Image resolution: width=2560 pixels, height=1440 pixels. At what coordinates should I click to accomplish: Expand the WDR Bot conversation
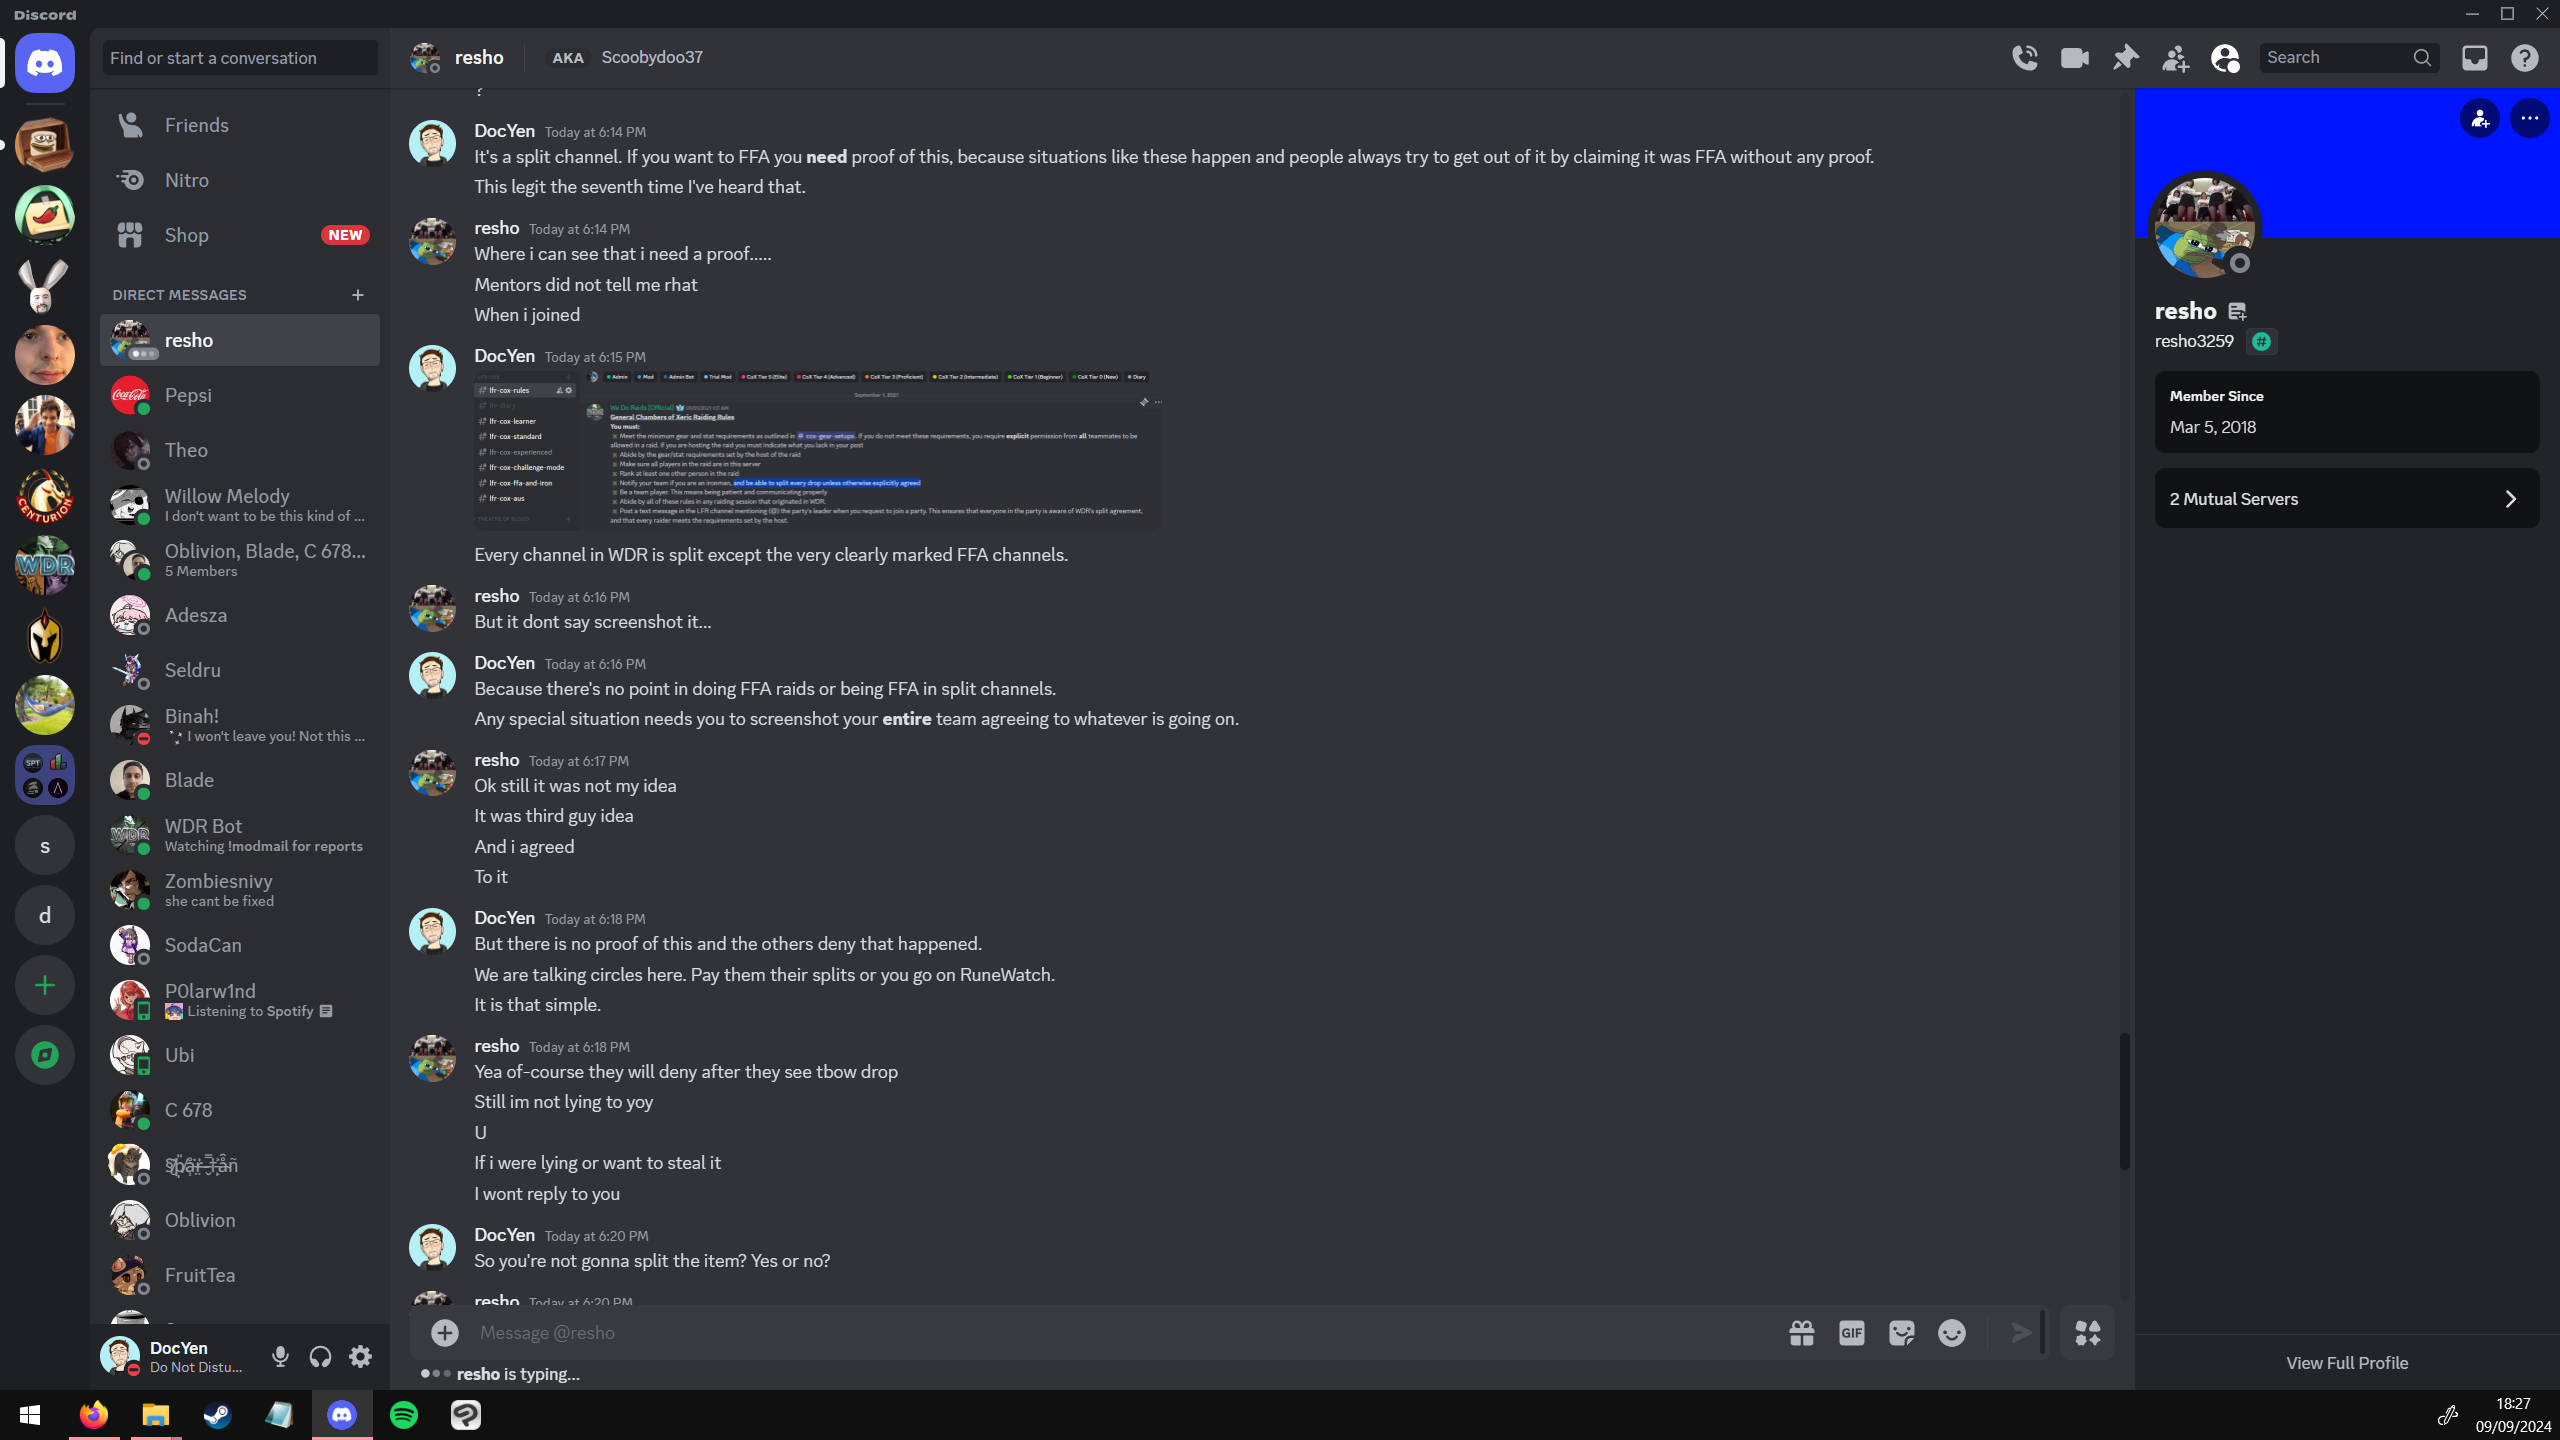(x=239, y=833)
